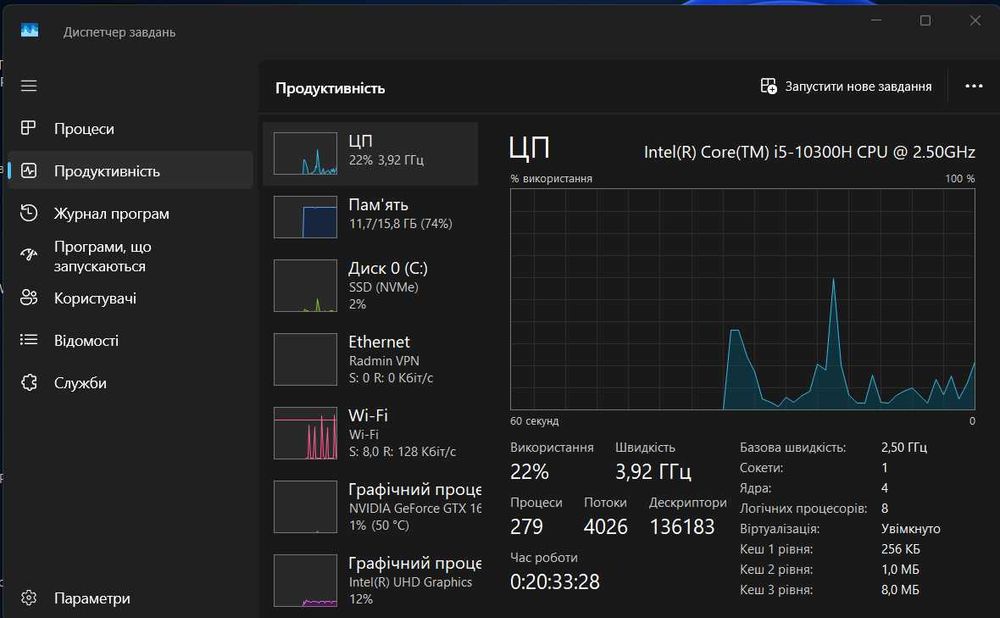Click the % використання label
The height and width of the screenshot is (618, 1000).
click(x=551, y=179)
